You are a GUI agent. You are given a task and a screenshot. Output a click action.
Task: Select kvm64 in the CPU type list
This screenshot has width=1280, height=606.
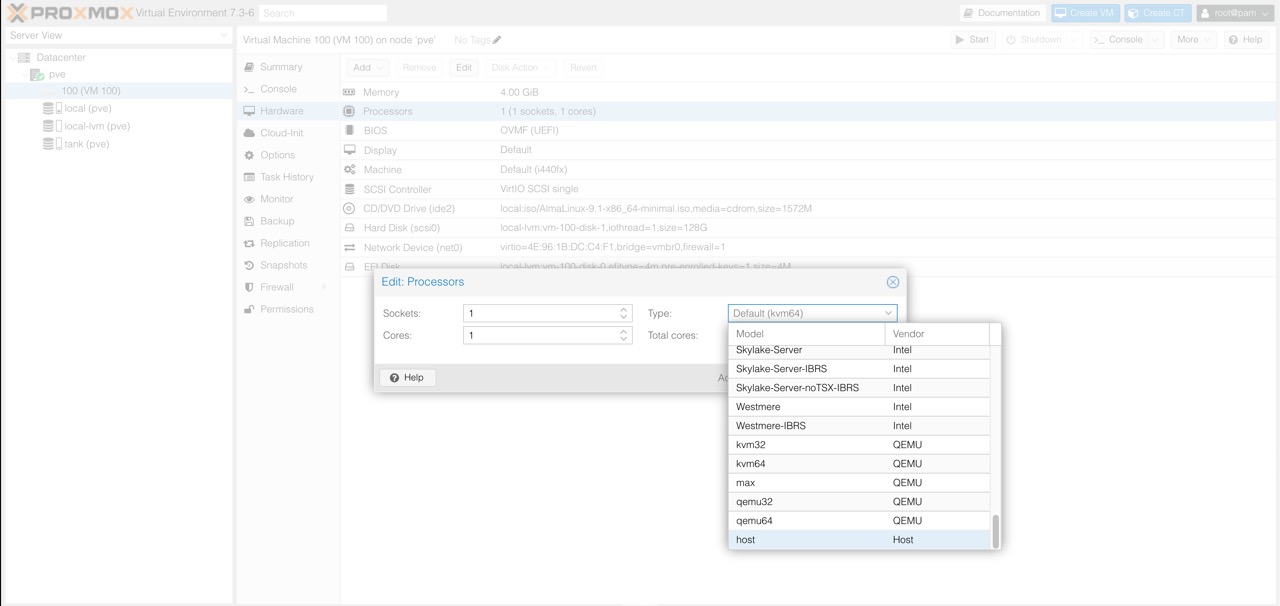tap(859, 464)
